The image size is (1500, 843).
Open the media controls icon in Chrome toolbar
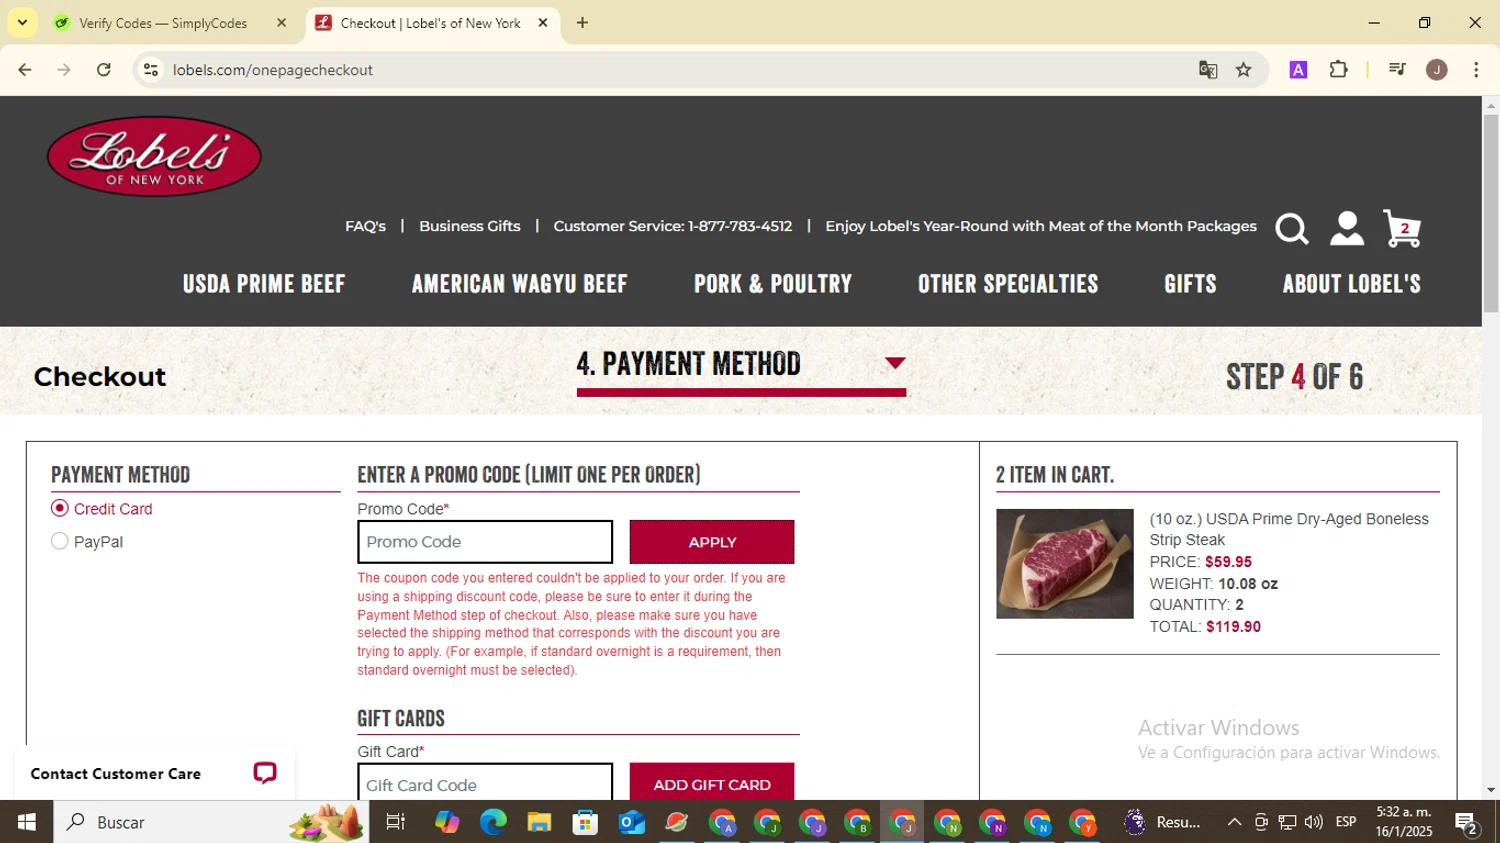click(x=1397, y=70)
